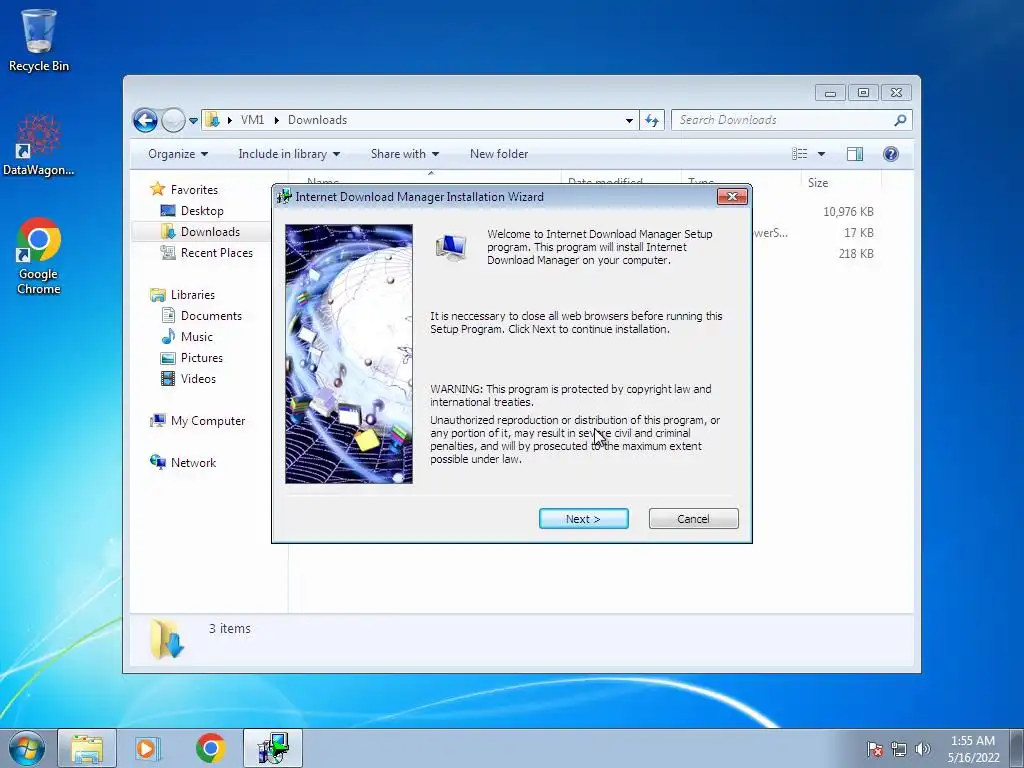This screenshot has height=768, width=1024.
Task: Expand the address bar history dropdown
Action: pos(629,120)
